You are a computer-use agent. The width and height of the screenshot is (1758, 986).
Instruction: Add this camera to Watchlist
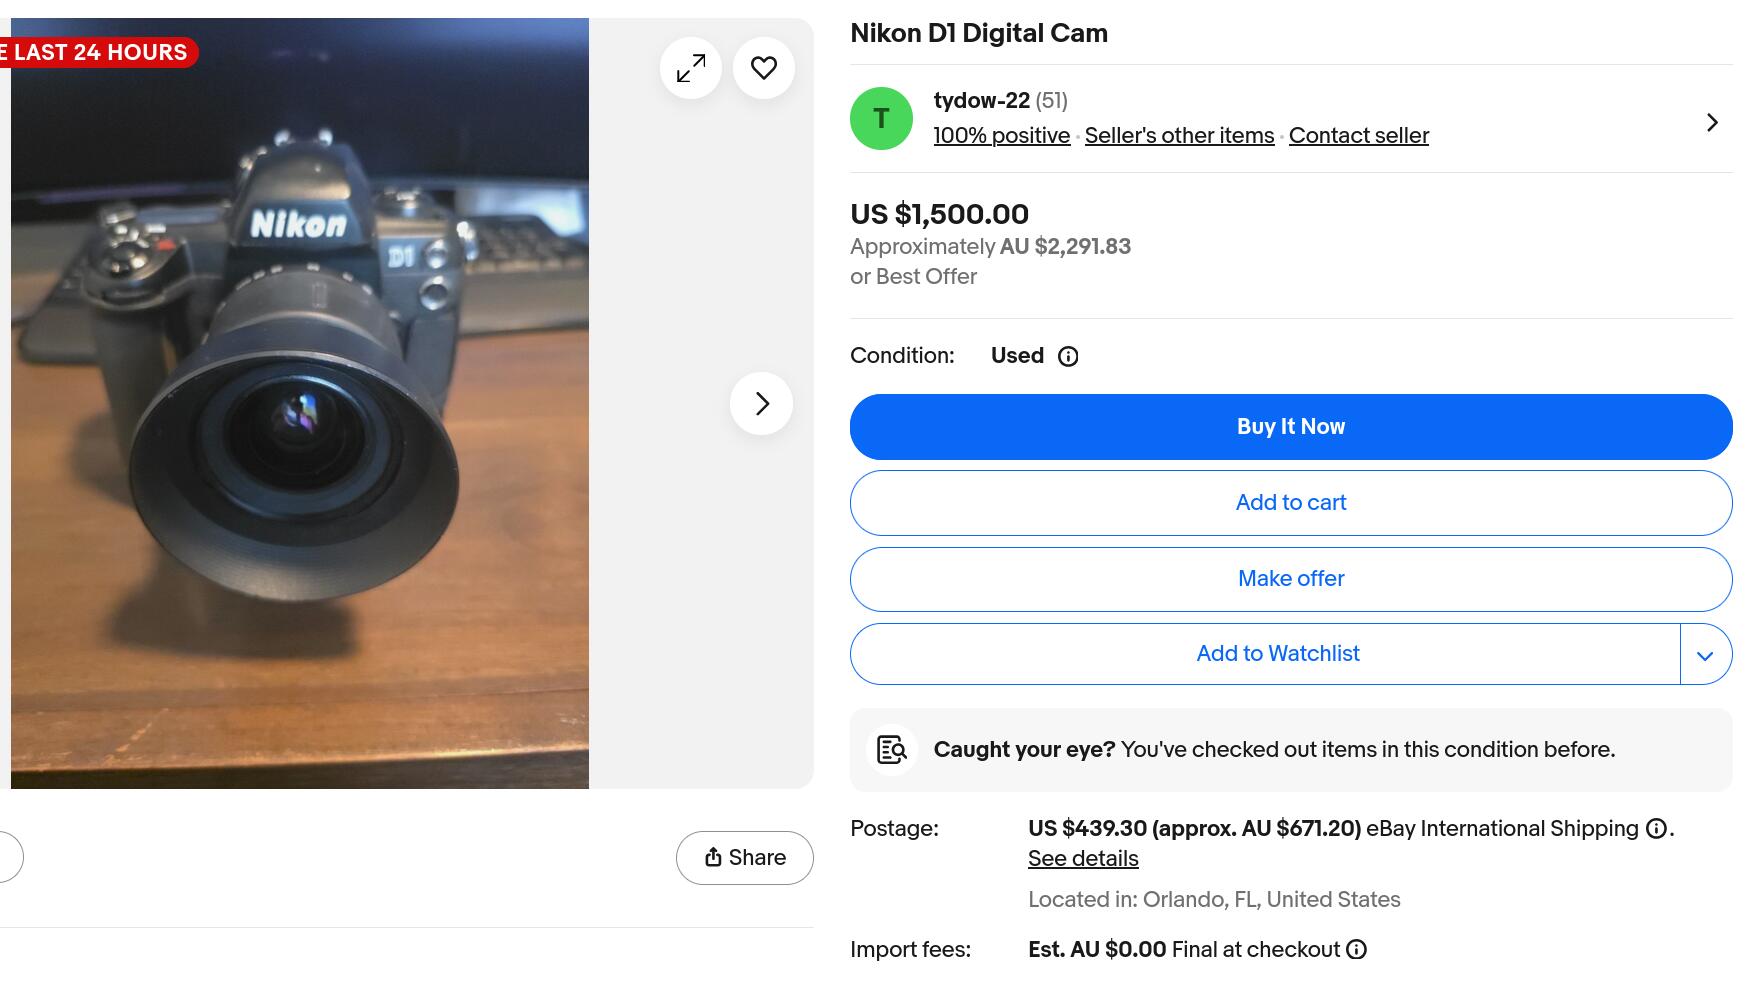coord(1277,654)
